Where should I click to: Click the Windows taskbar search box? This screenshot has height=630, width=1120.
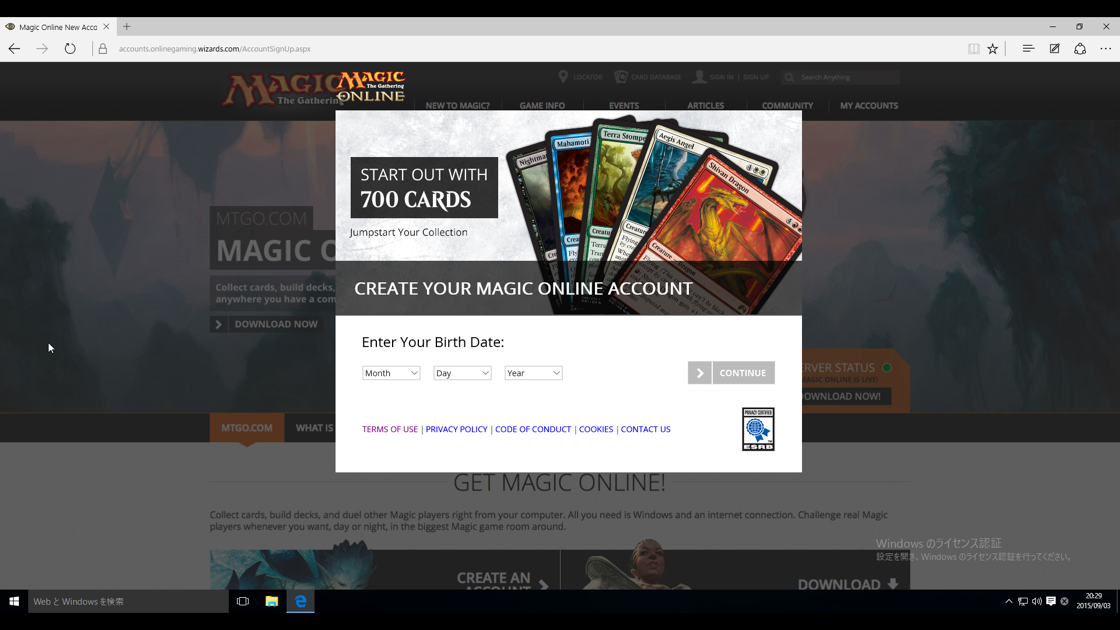[x=128, y=601]
